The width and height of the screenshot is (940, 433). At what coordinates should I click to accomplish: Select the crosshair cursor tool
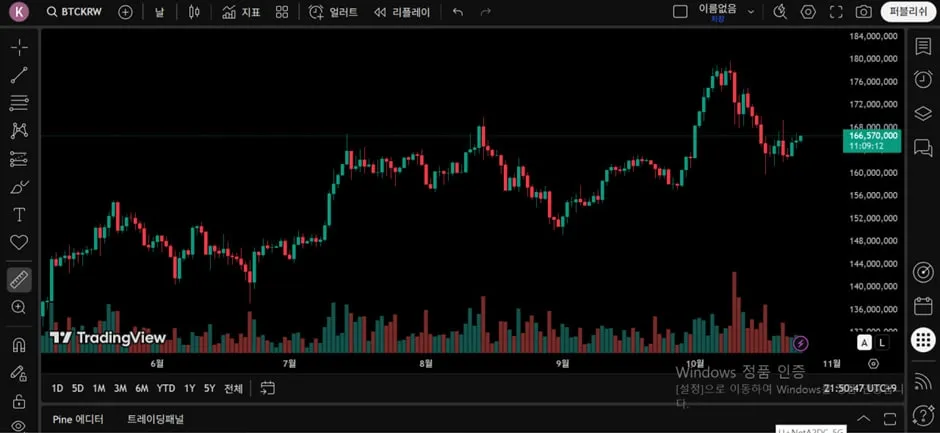pyautogui.click(x=19, y=47)
